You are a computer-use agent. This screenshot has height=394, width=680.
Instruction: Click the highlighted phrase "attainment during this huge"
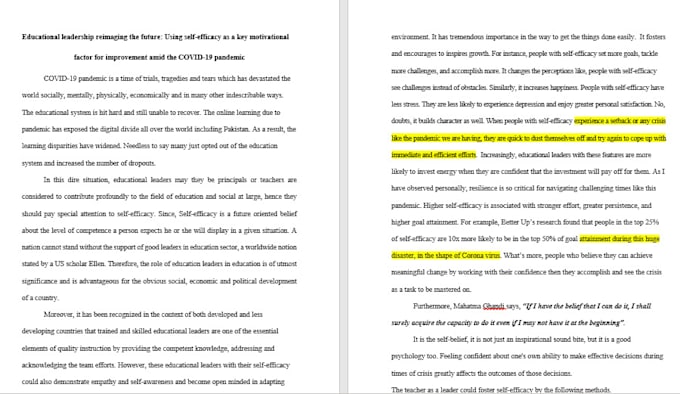tap(619, 238)
